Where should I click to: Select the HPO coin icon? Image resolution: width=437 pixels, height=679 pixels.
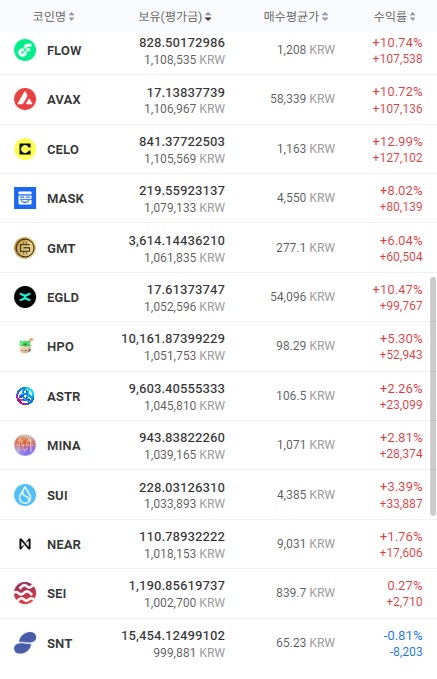25,346
